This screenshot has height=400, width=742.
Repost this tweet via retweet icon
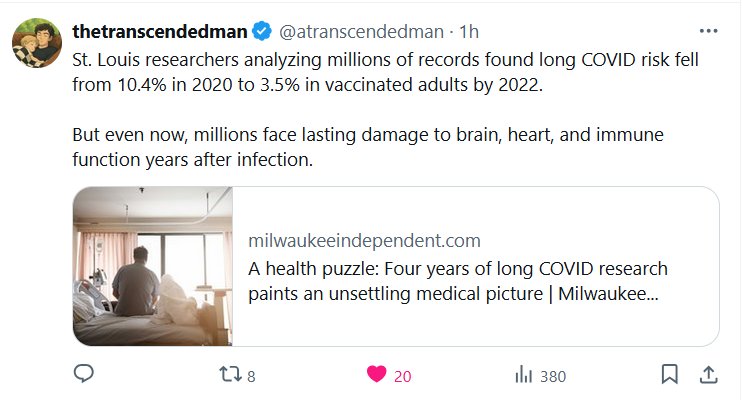point(229,375)
